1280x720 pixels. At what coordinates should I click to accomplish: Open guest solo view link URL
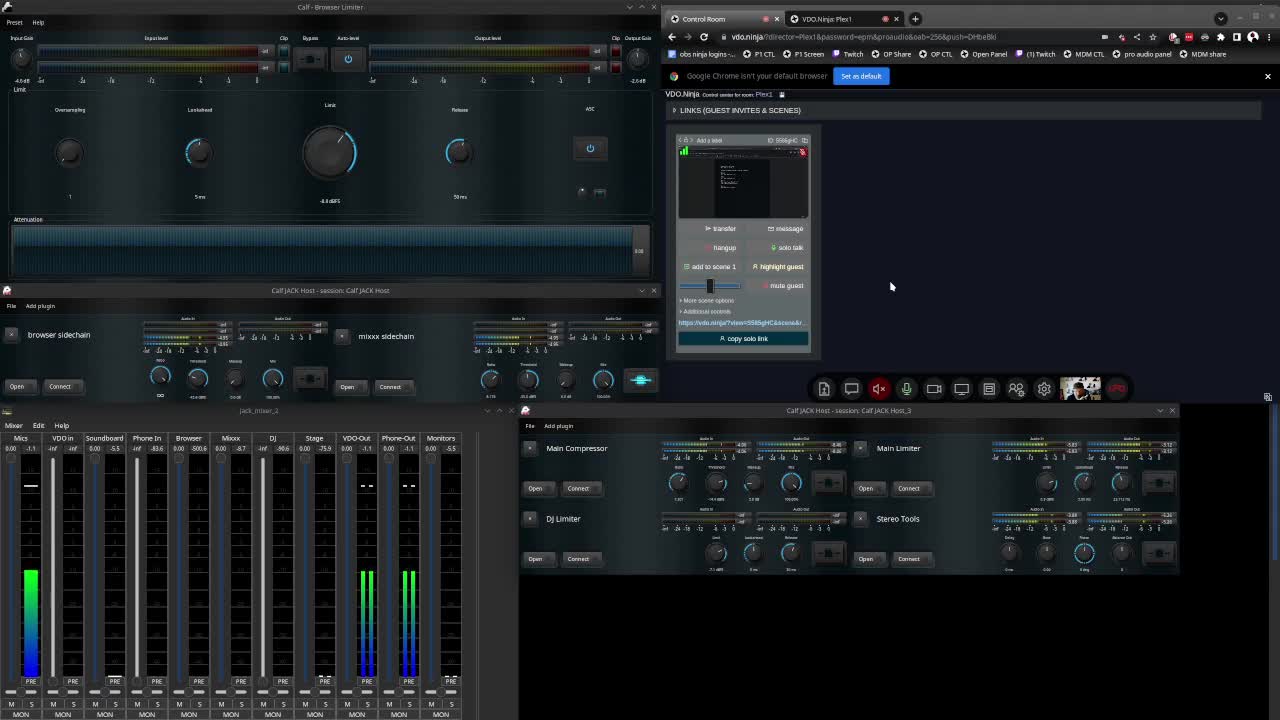coord(741,323)
